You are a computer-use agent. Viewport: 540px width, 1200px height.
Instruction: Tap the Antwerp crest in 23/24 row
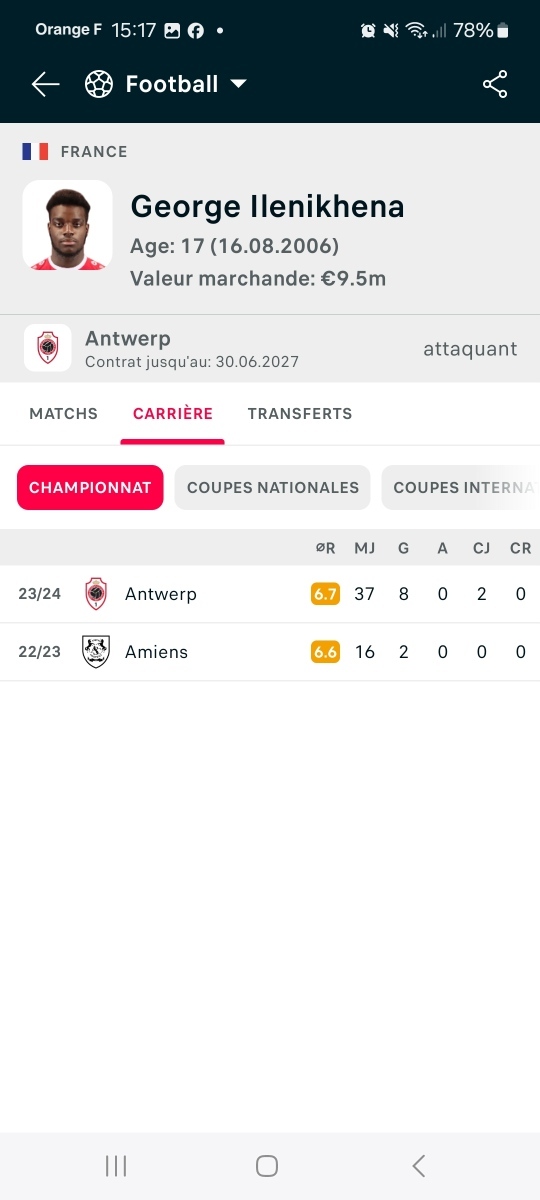coord(96,594)
